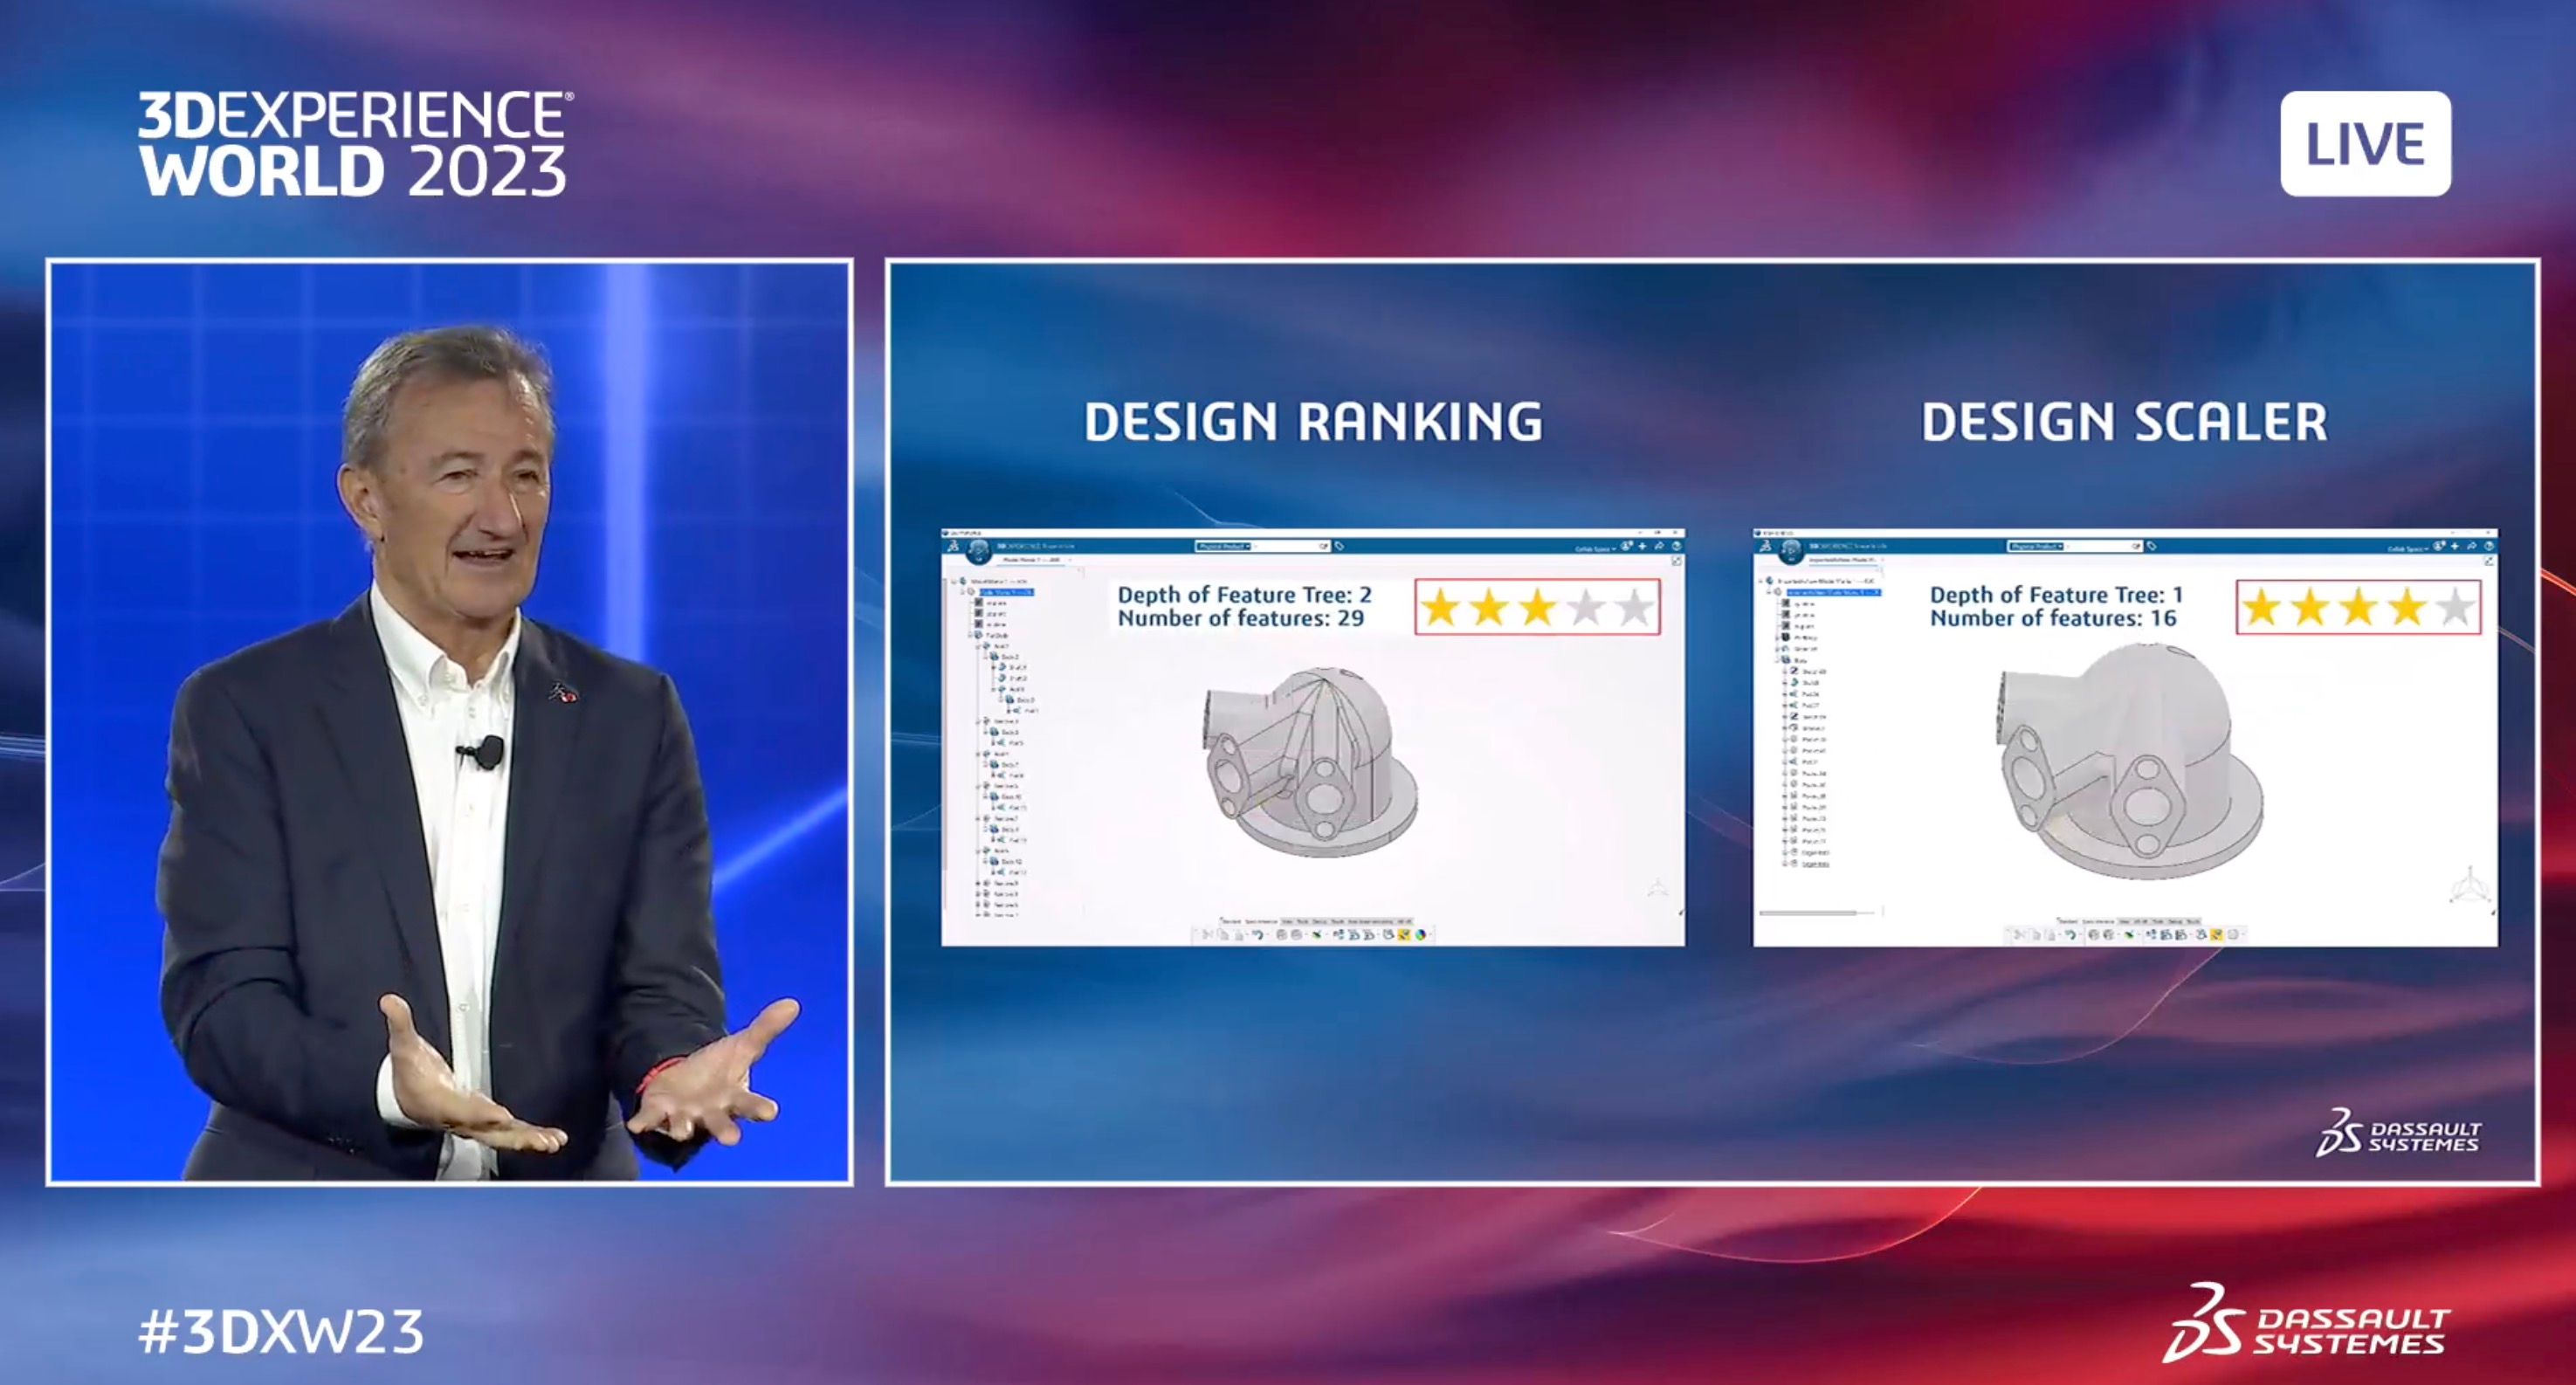
Task: Select the highlighted blue tree node in Design Scaler
Action: [x=1834, y=593]
